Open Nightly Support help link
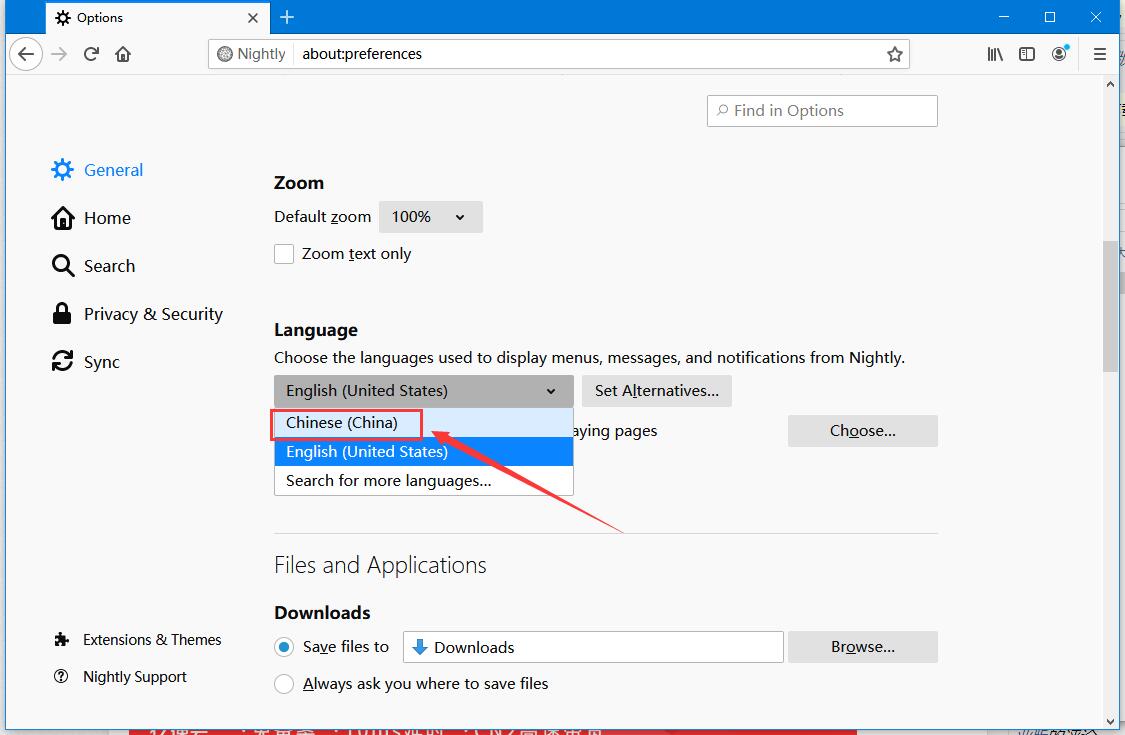1125x735 pixels. point(120,677)
